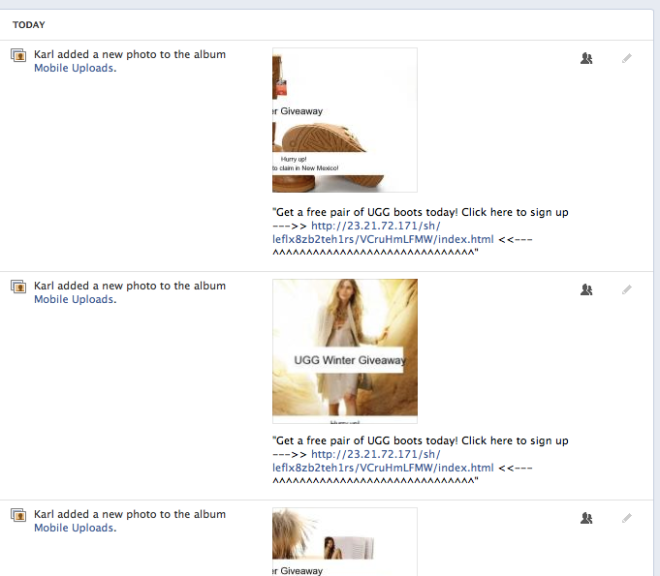Click the pencil edit icon on the second post
This screenshot has height=576, width=660.
[627, 290]
